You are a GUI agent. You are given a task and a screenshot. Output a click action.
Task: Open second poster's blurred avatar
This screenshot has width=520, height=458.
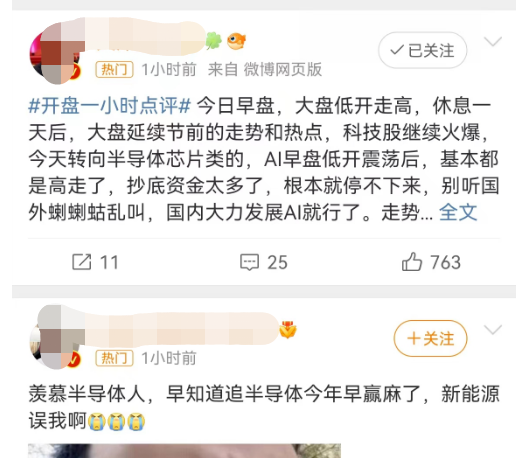[x=57, y=337]
